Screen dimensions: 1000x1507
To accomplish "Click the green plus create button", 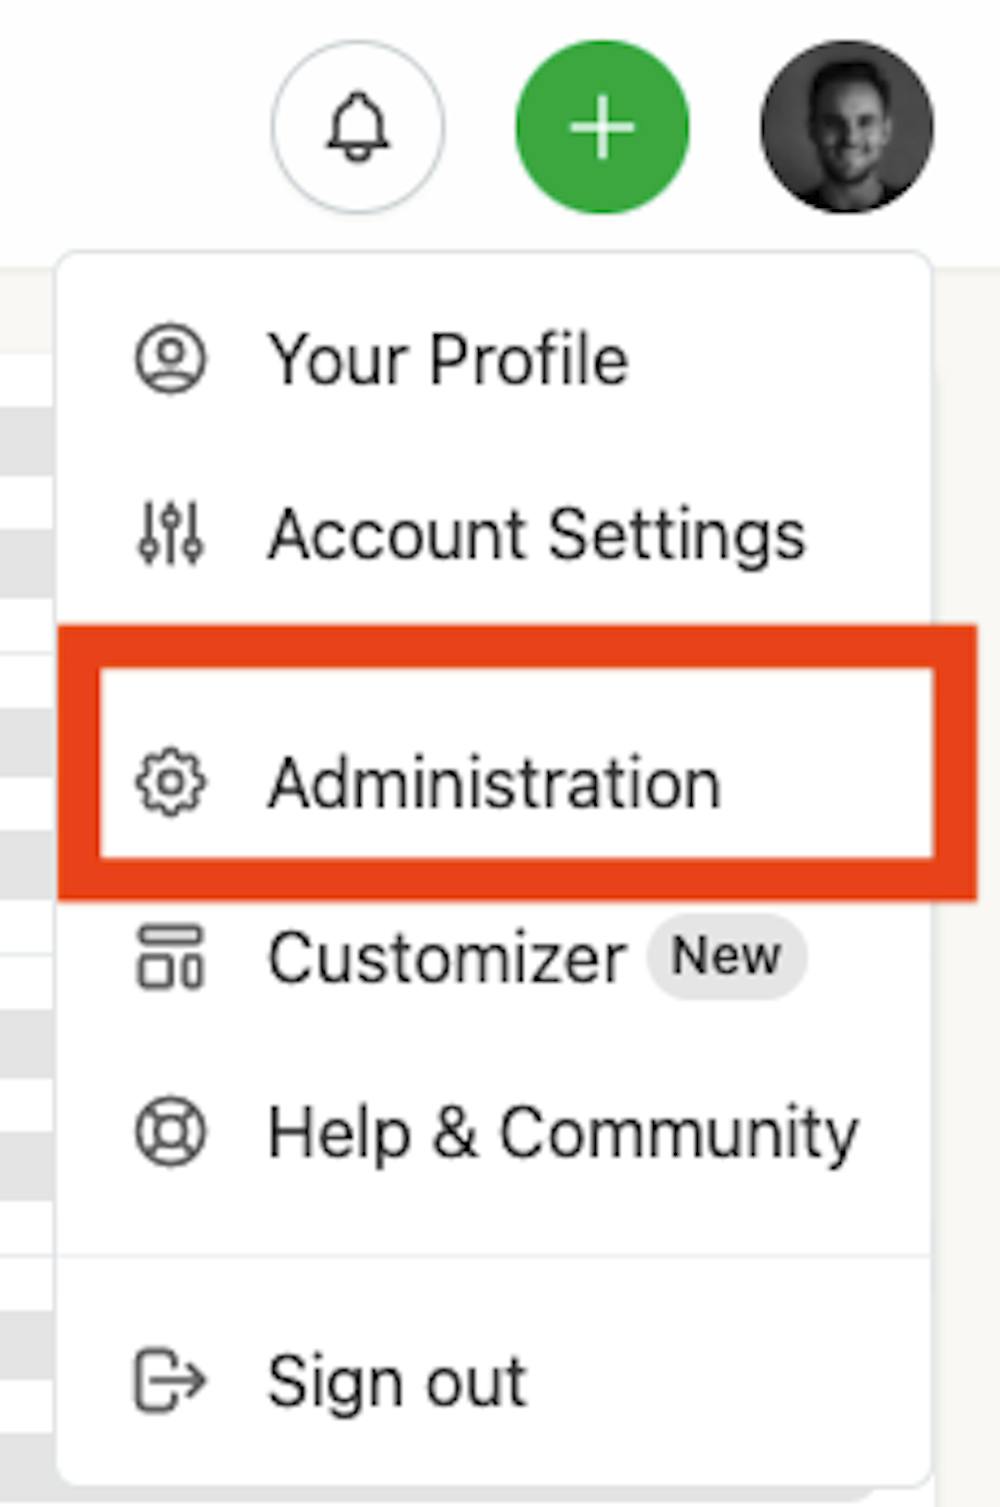I will (602, 127).
